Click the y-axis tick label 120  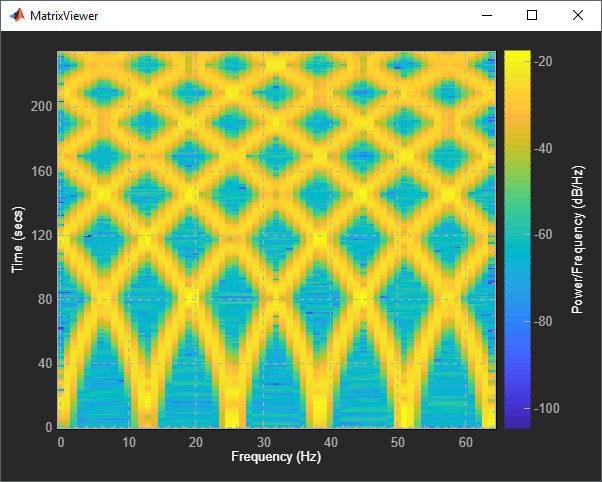pyautogui.click(x=41, y=235)
